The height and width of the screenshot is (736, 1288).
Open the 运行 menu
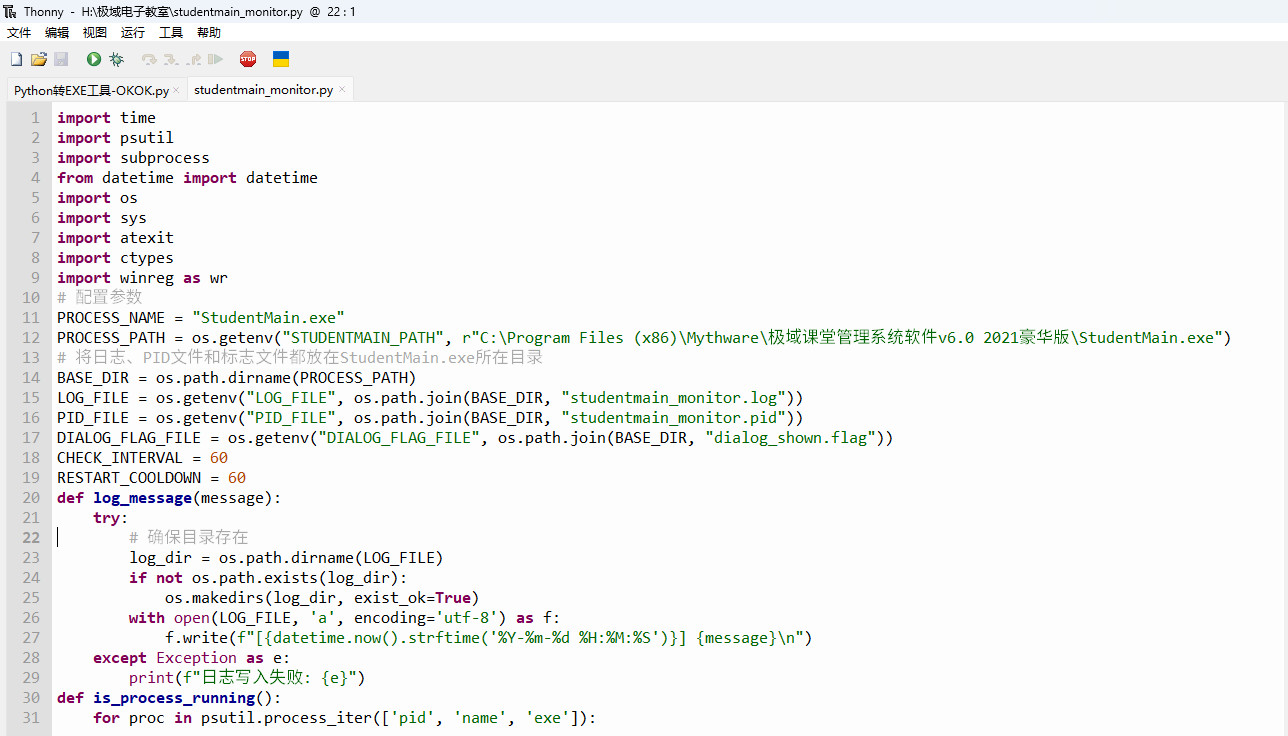click(x=133, y=33)
